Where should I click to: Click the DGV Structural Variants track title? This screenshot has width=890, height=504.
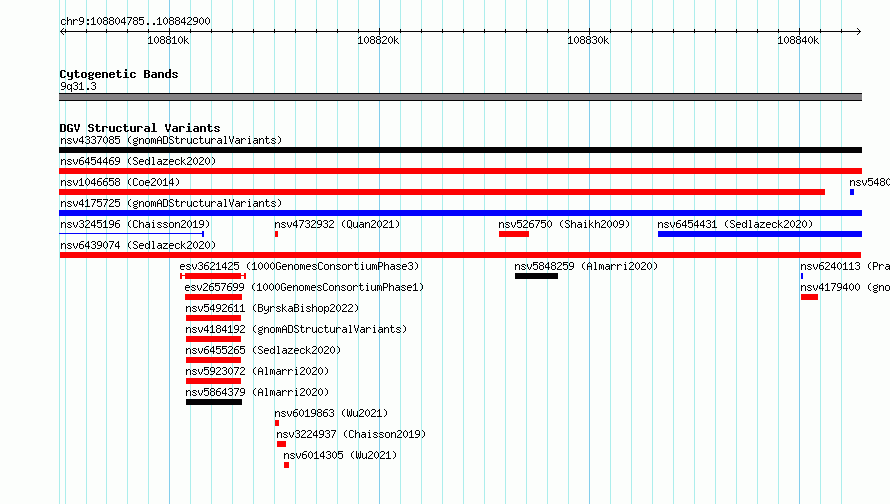tap(140, 128)
